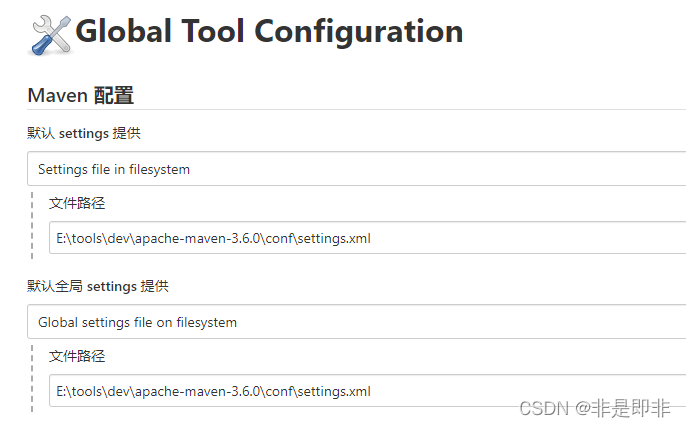Image resolution: width=686 pixels, height=428 pixels.
Task: Click 文件路径 label under global settings dropdown
Action: [x=77, y=356]
